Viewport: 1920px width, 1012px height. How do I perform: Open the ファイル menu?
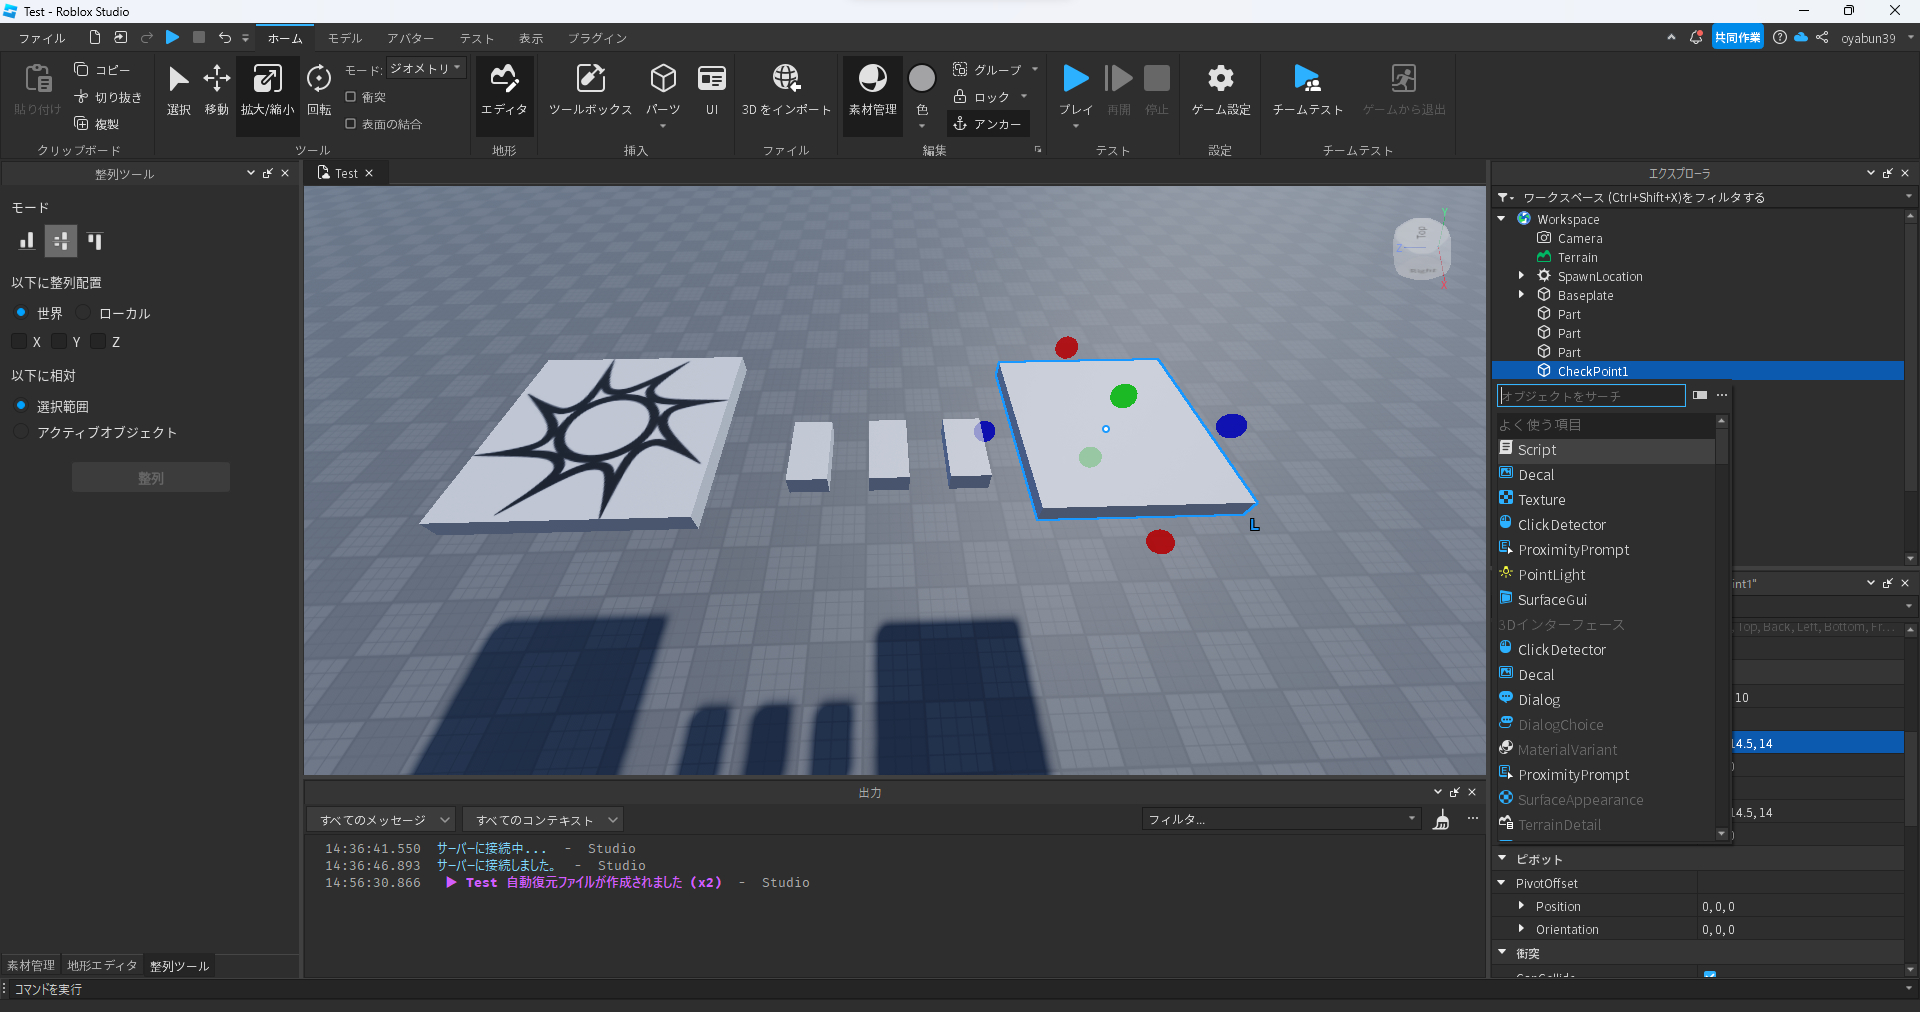42,38
